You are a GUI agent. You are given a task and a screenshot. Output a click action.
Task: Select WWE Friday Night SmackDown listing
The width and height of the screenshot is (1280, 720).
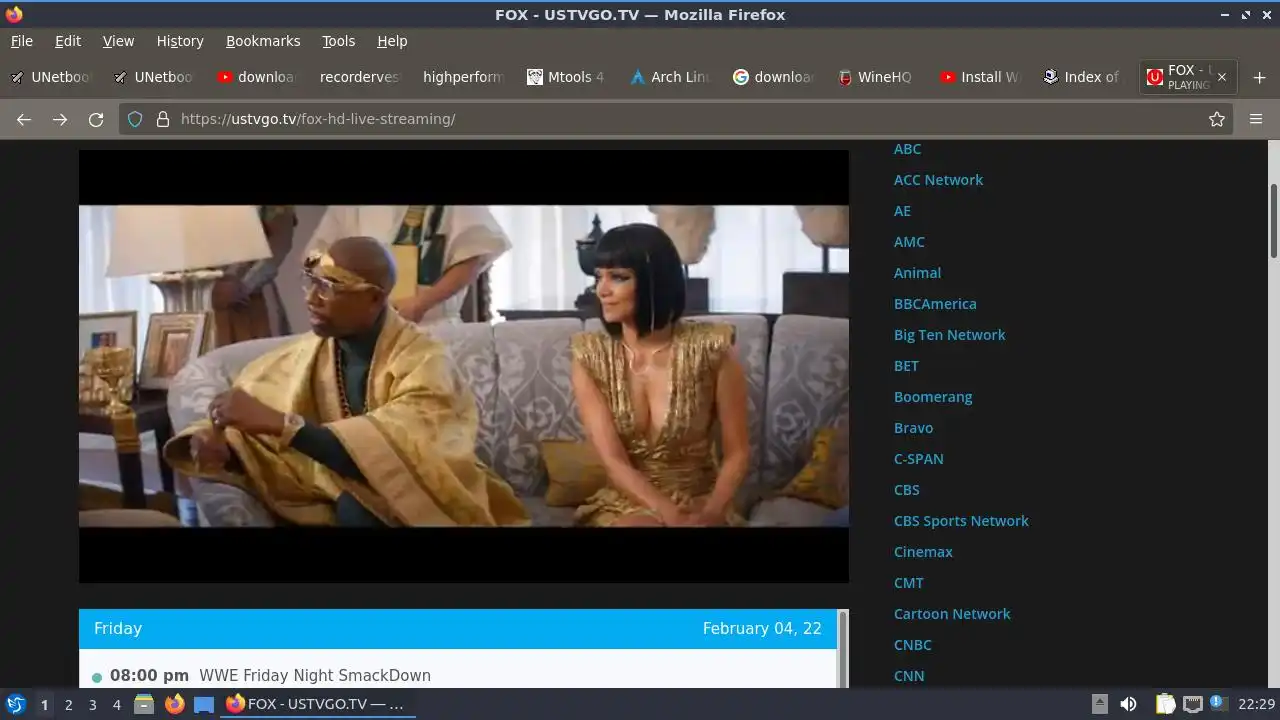315,676
